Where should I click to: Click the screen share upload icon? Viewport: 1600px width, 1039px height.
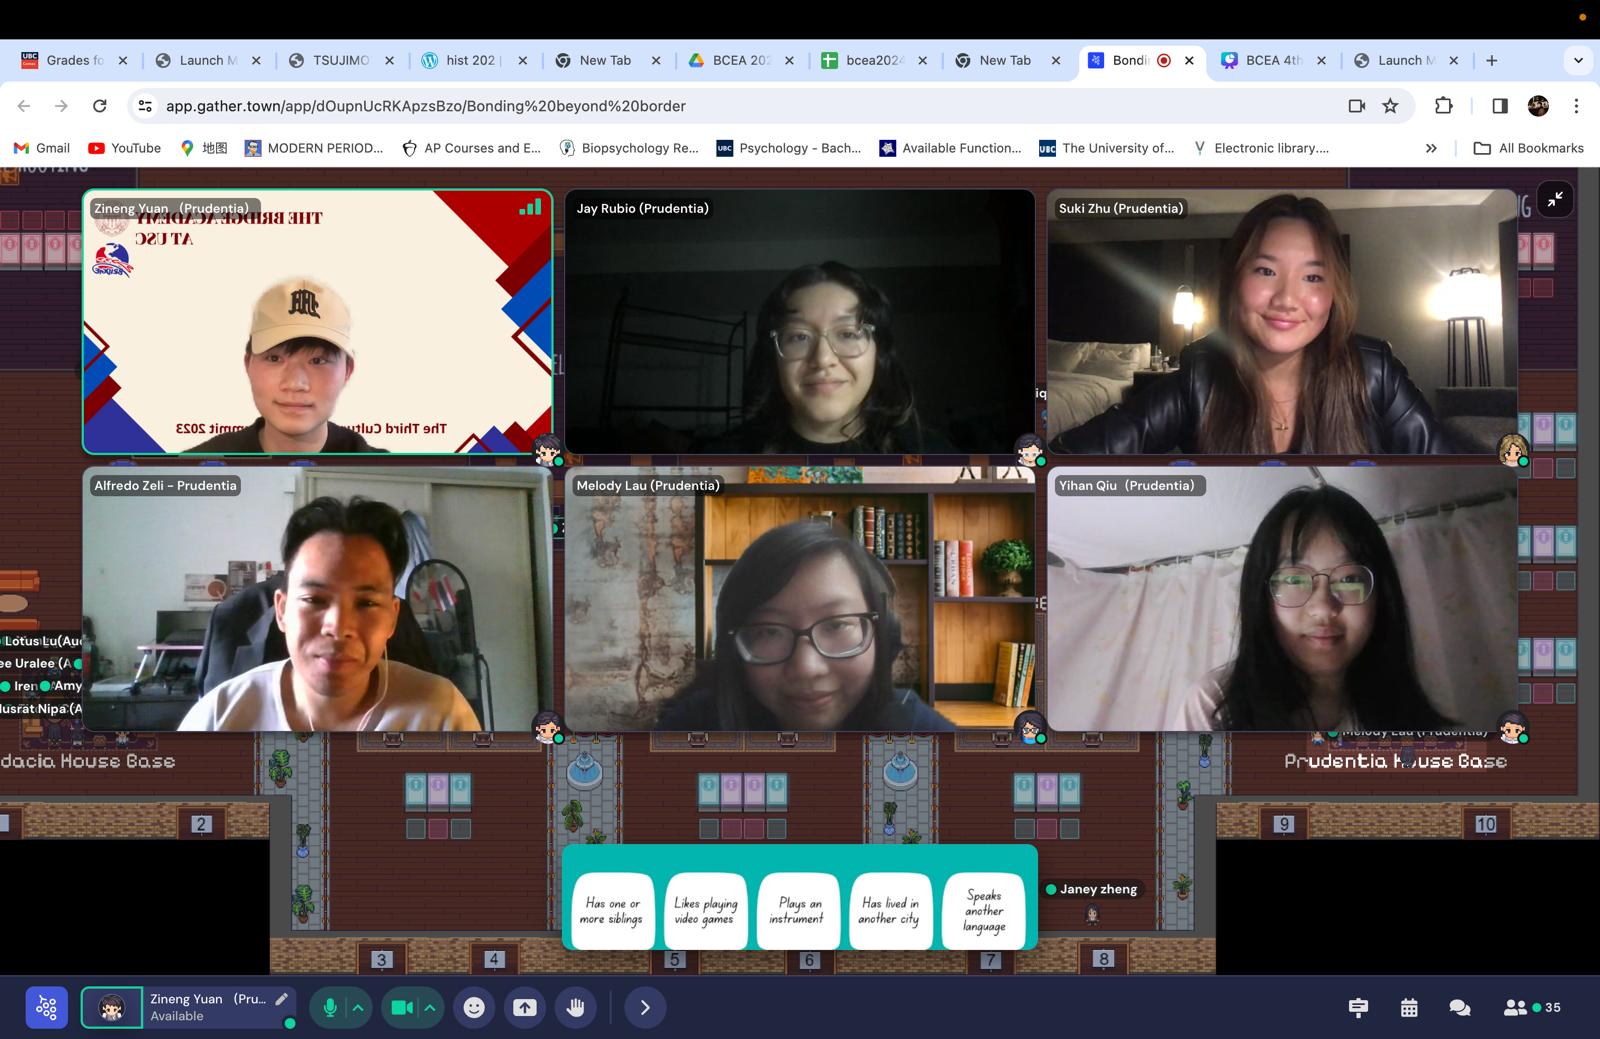click(x=525, y=1007)
